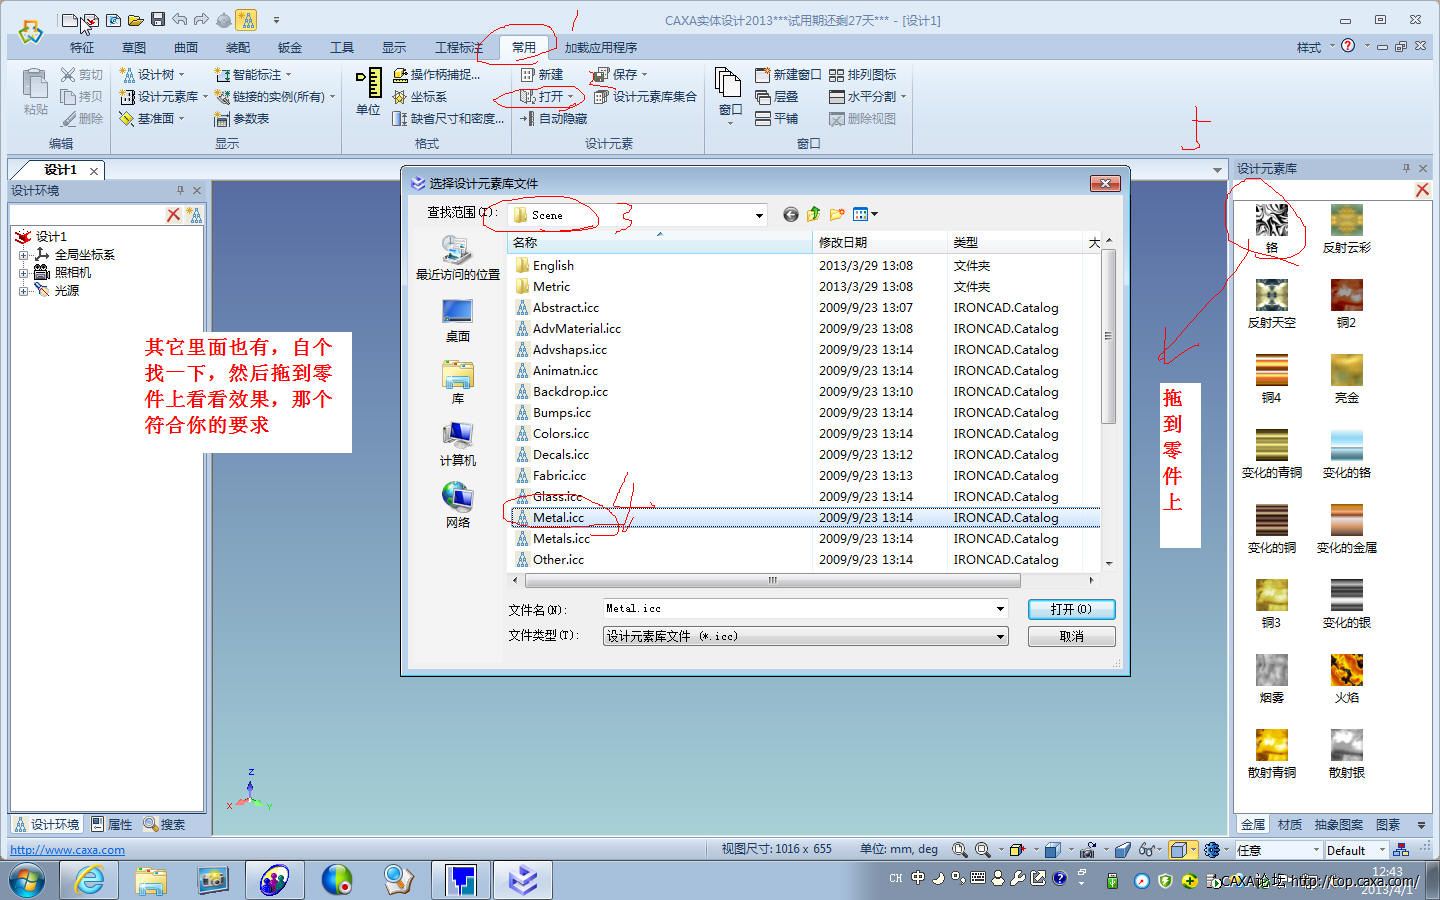Click 平铺 window arrangement
The width and height of the screenshot is (1440, 900).
click(776, 118)
